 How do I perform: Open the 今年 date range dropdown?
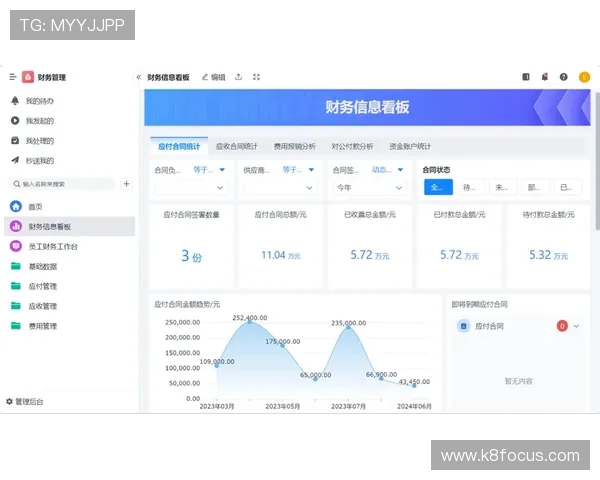[369, 188]
